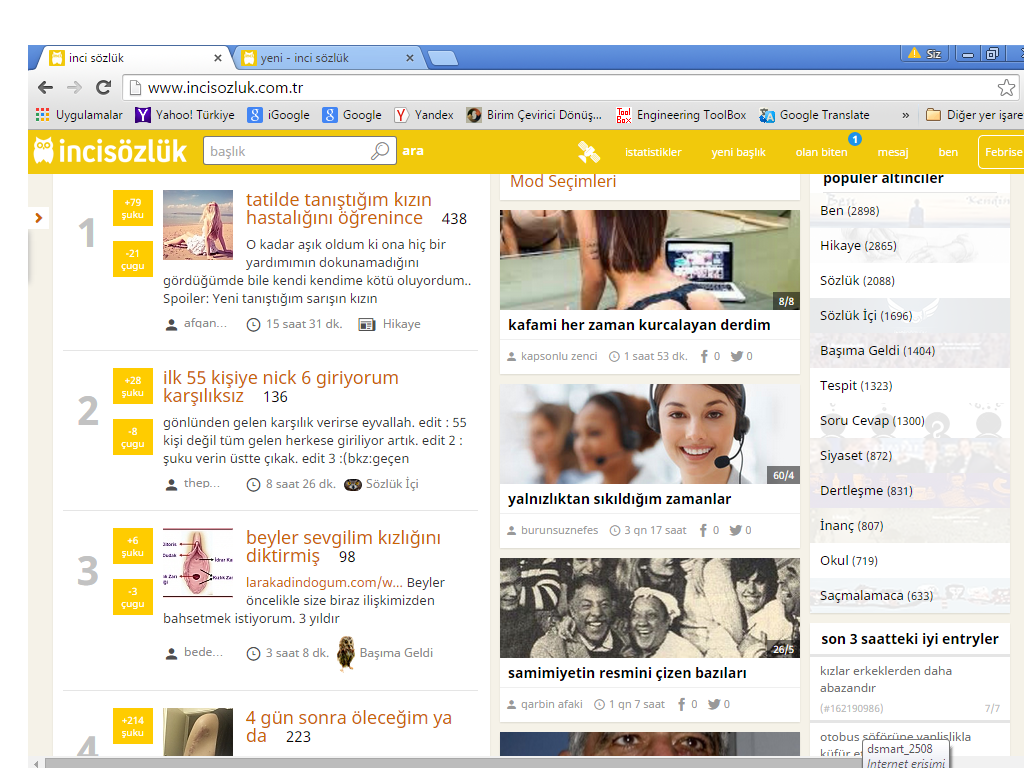Open the headset woman image card
Viewport: 1024px width, 768px height.
(x=650, y=434)
